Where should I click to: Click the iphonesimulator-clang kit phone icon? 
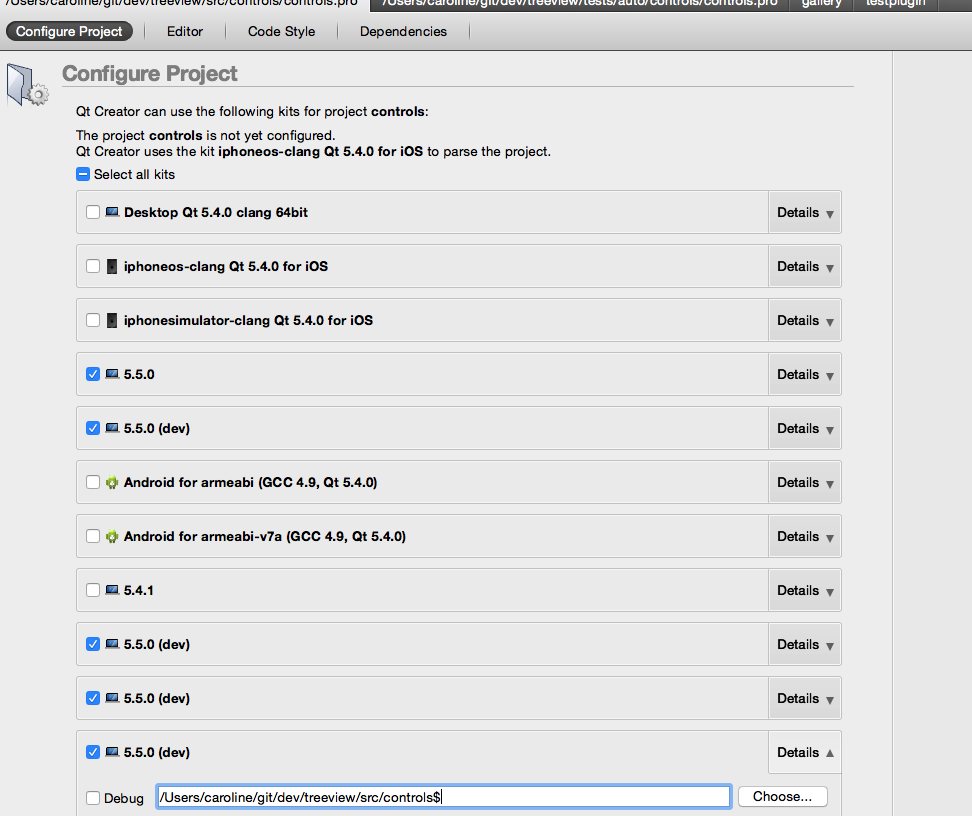(112, 321)
